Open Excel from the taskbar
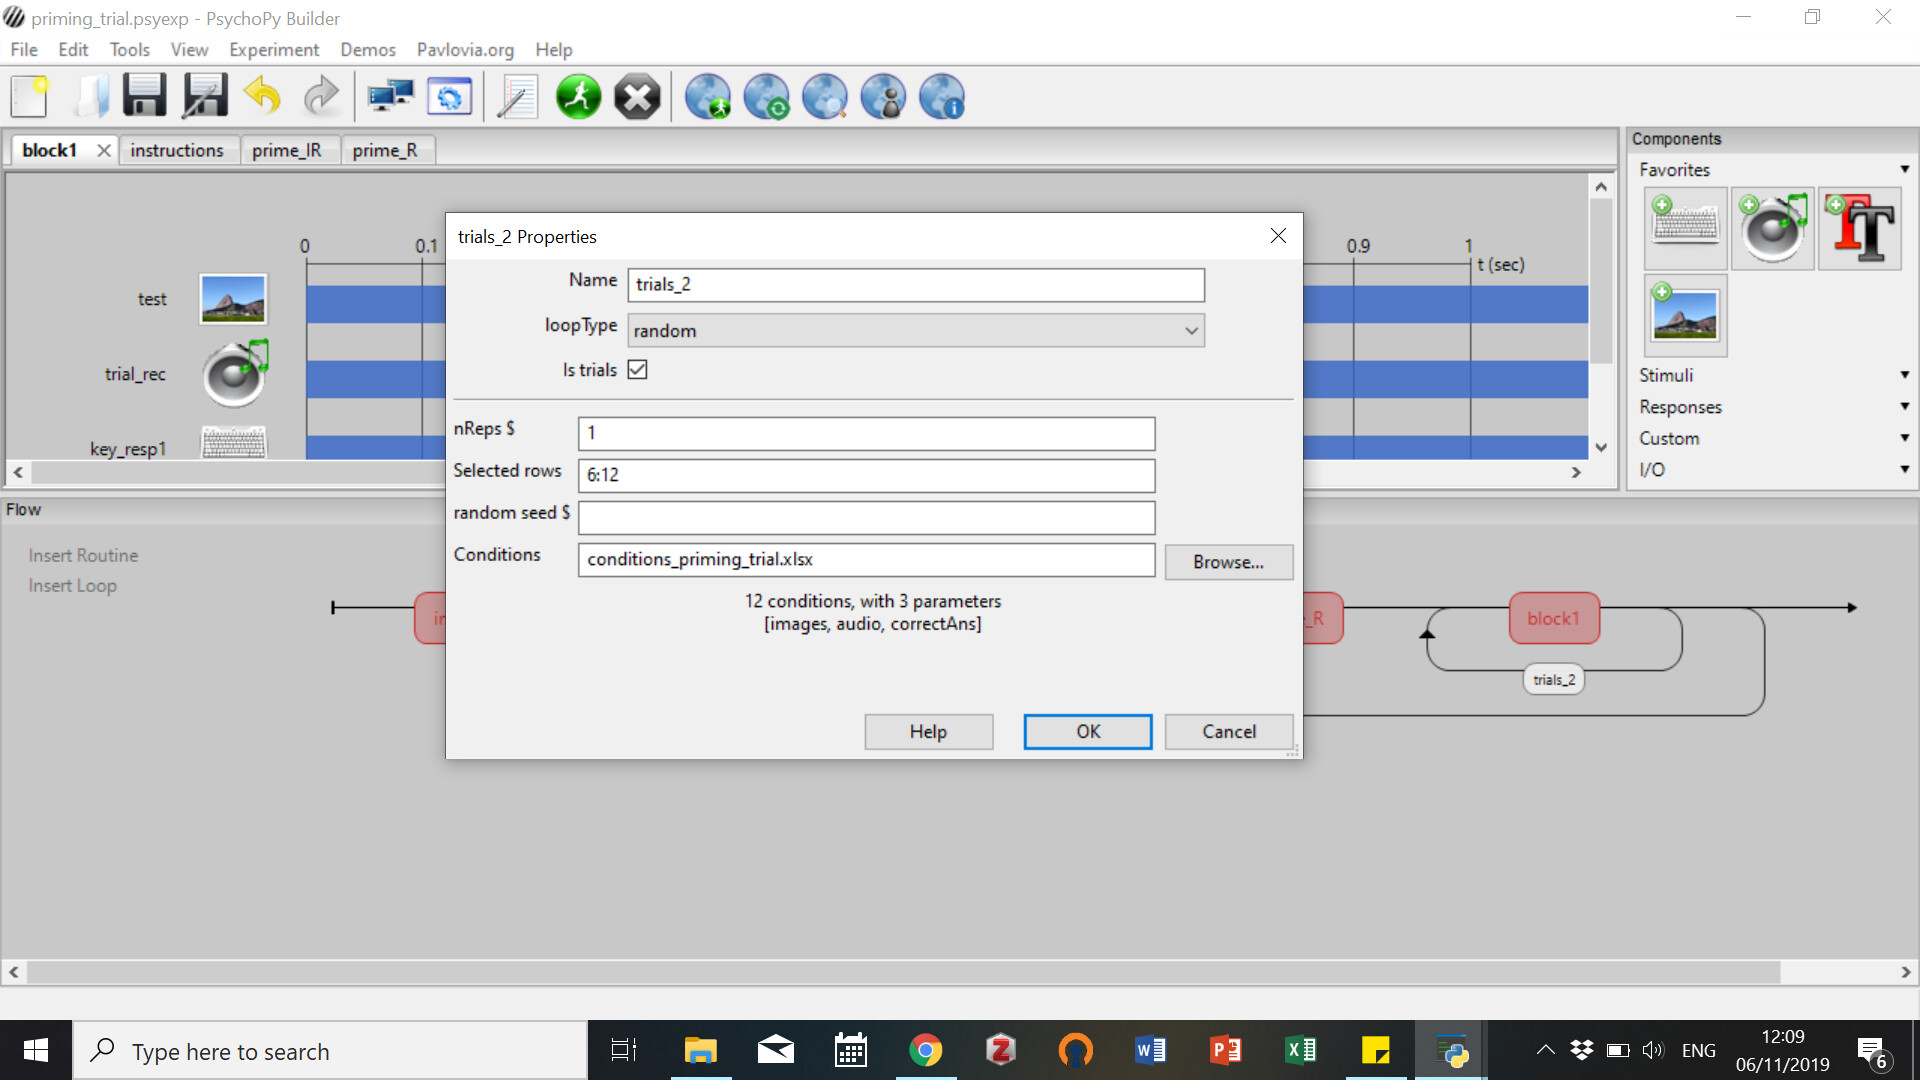Screen dimensions: 1920x1080 coord(1300,1050)
